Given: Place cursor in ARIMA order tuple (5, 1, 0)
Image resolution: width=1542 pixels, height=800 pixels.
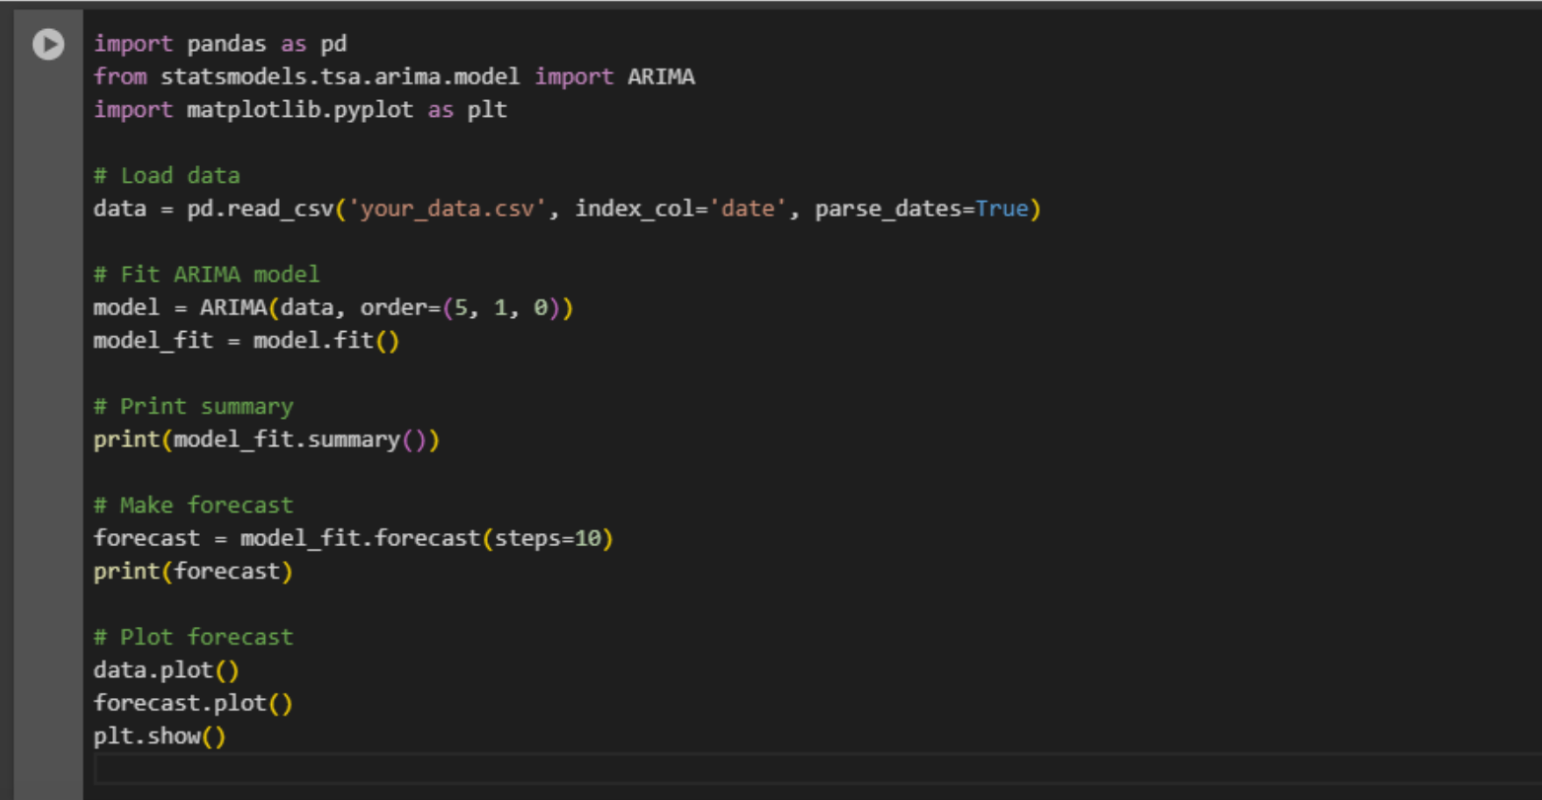Looking at the screenshot, I should pos(507,308).
